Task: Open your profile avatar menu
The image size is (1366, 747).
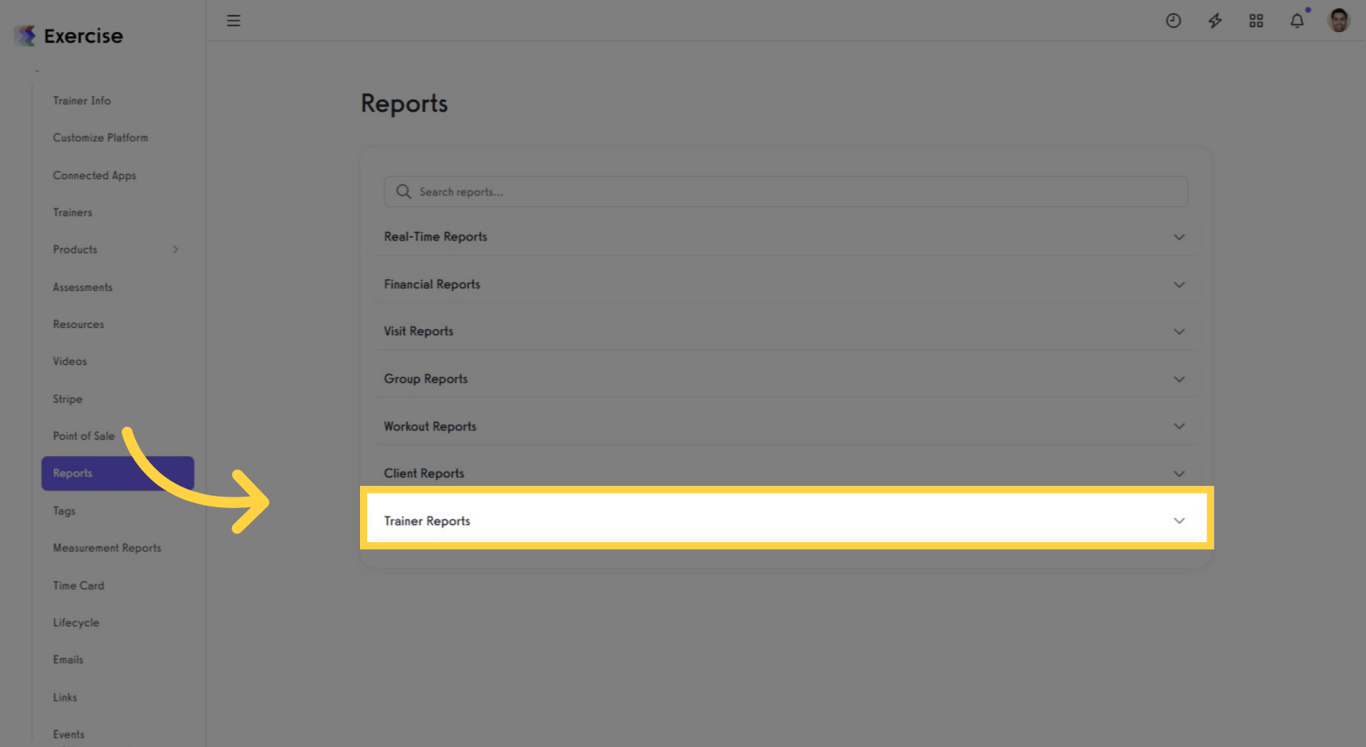Action: pyautogui.click(x=1337, y=20)
